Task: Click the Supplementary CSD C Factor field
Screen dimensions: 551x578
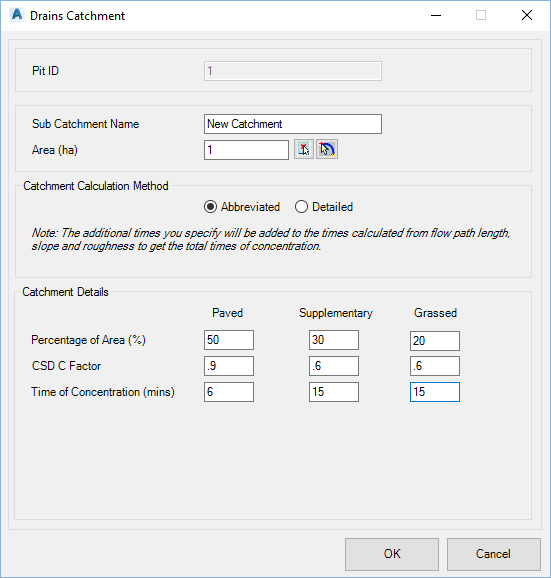Action: [334, 366]
